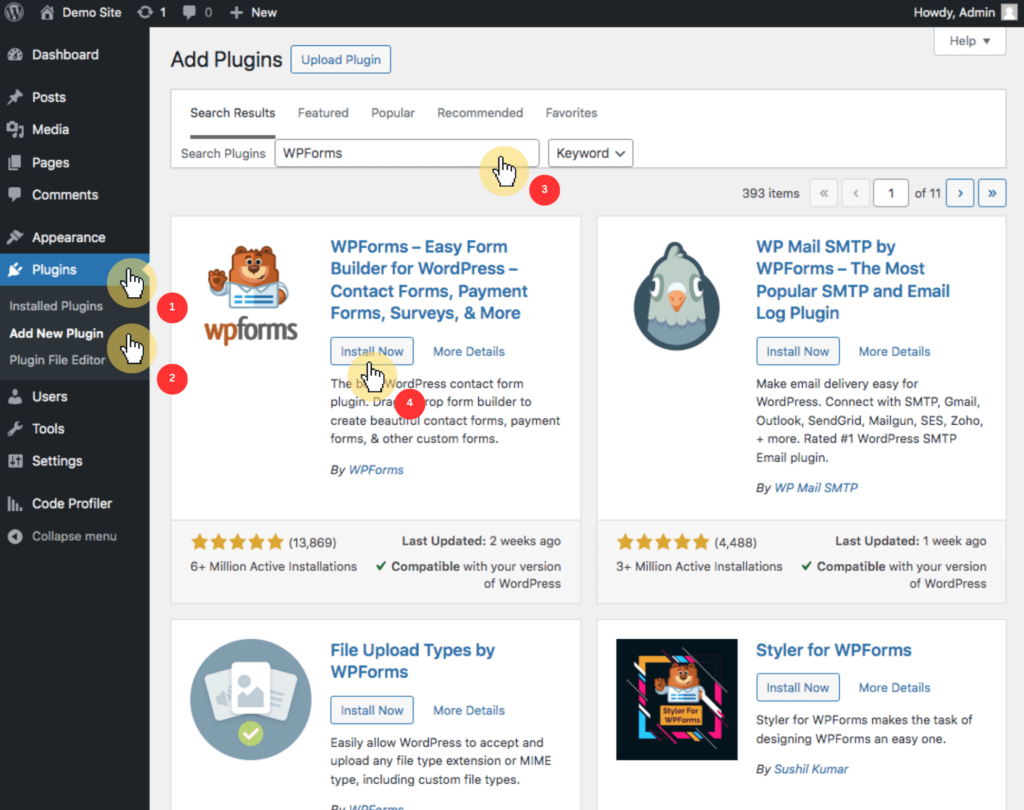Click the Settings sliders icon
1024x810 pixels.
pyautogui.click(x=15, y=461)
